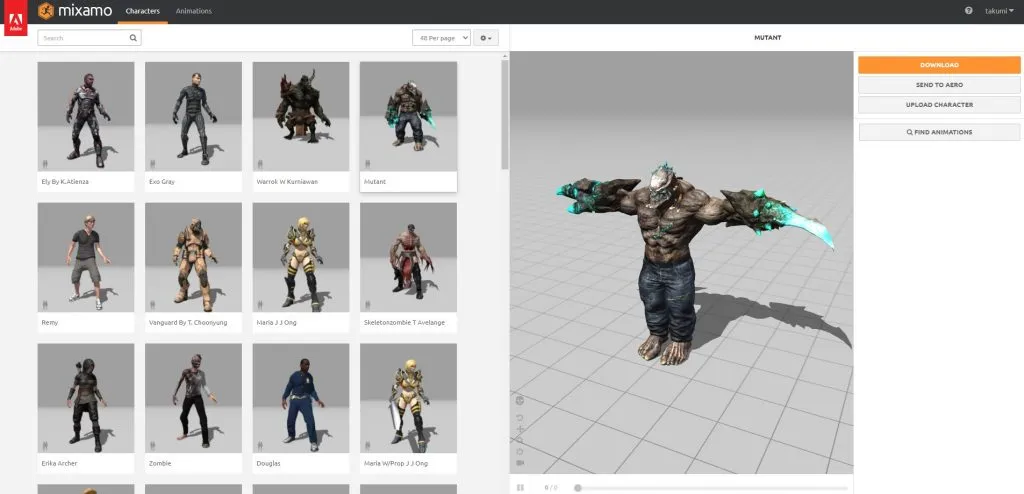Select the Warrok W Kurniawan character

[x=301, y=127]
